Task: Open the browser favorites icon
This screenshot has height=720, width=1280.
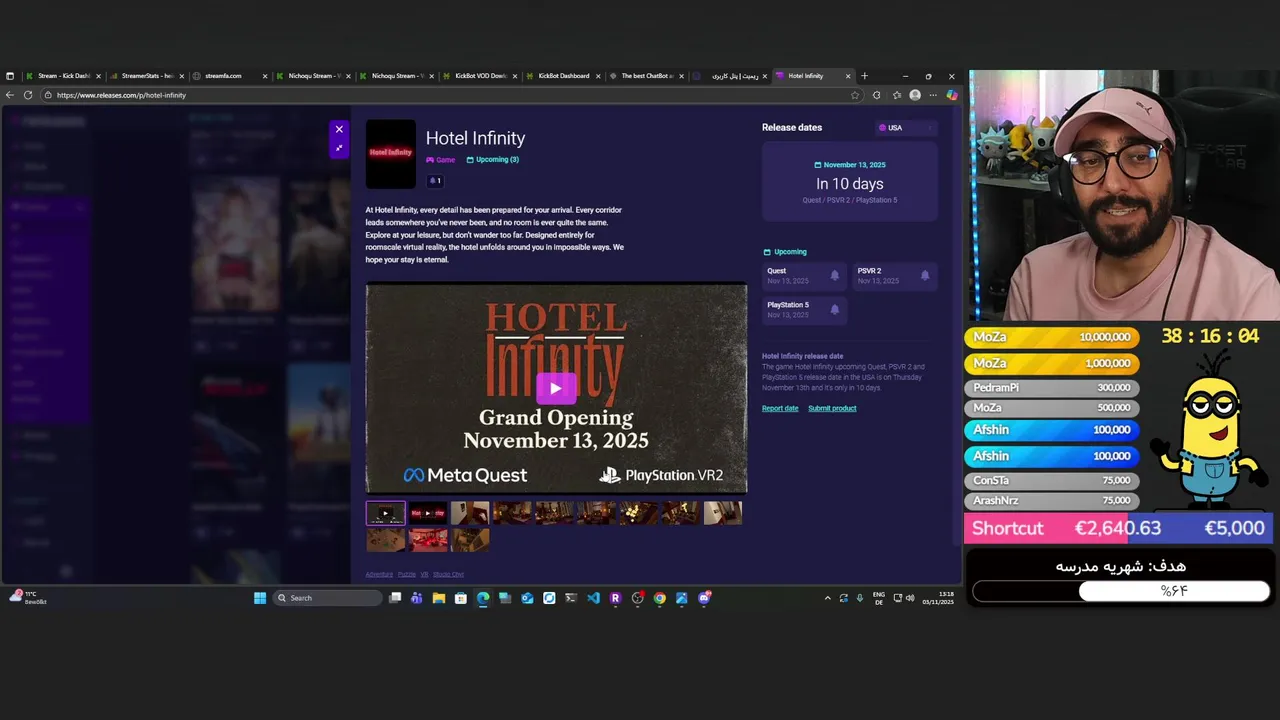Action: point(897,95)
